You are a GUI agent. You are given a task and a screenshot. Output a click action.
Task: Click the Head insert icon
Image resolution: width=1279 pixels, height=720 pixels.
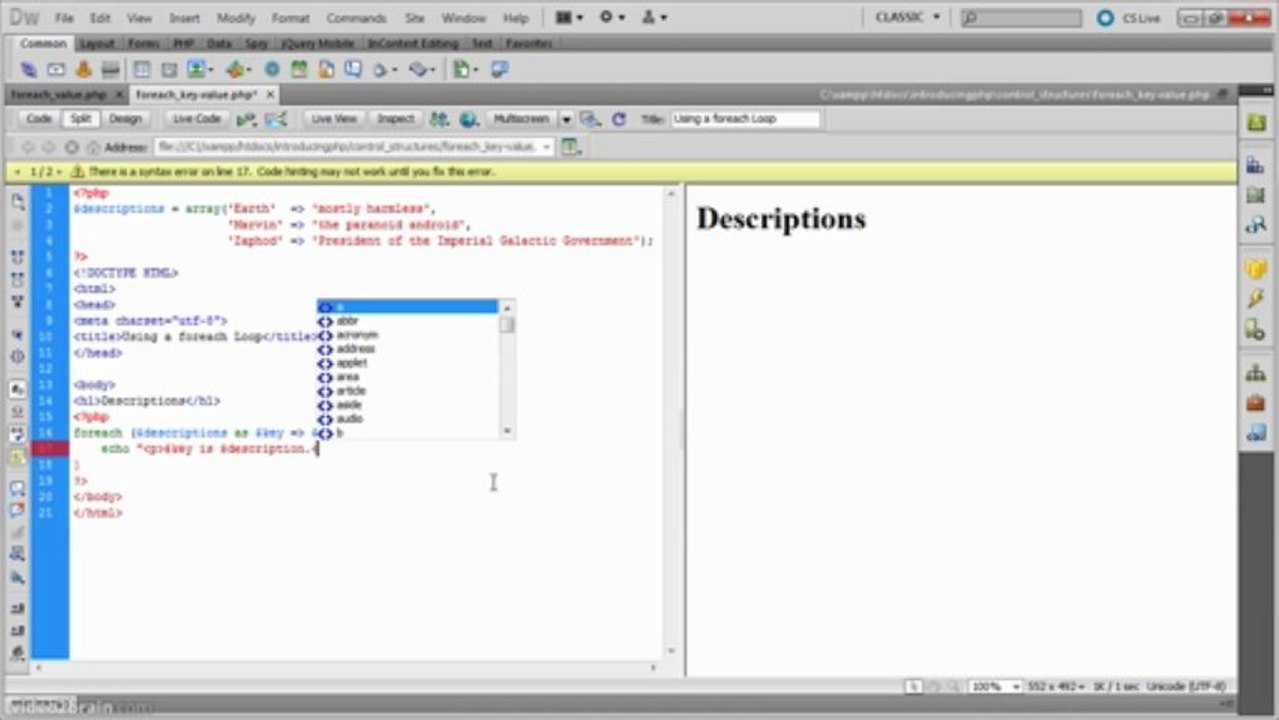(384, 69)
